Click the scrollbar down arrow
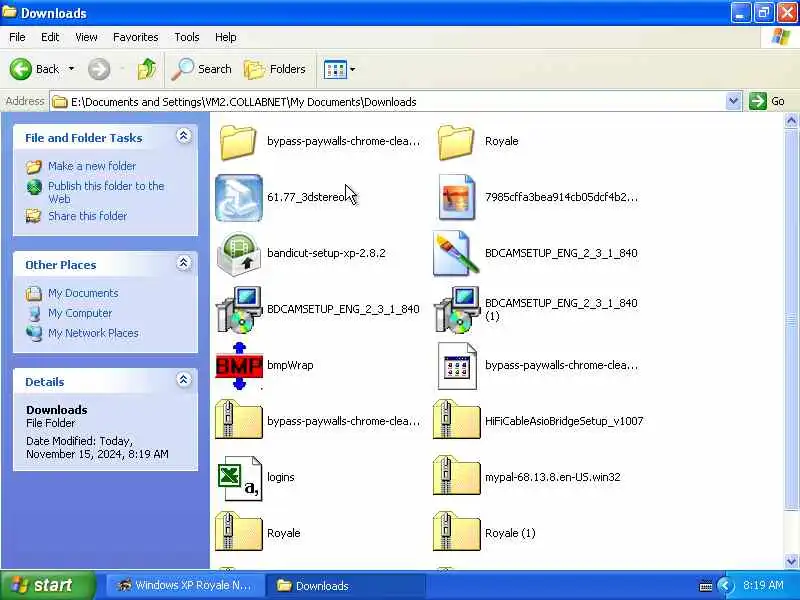Viewport: 800px width, 600px height. [791, 561]
